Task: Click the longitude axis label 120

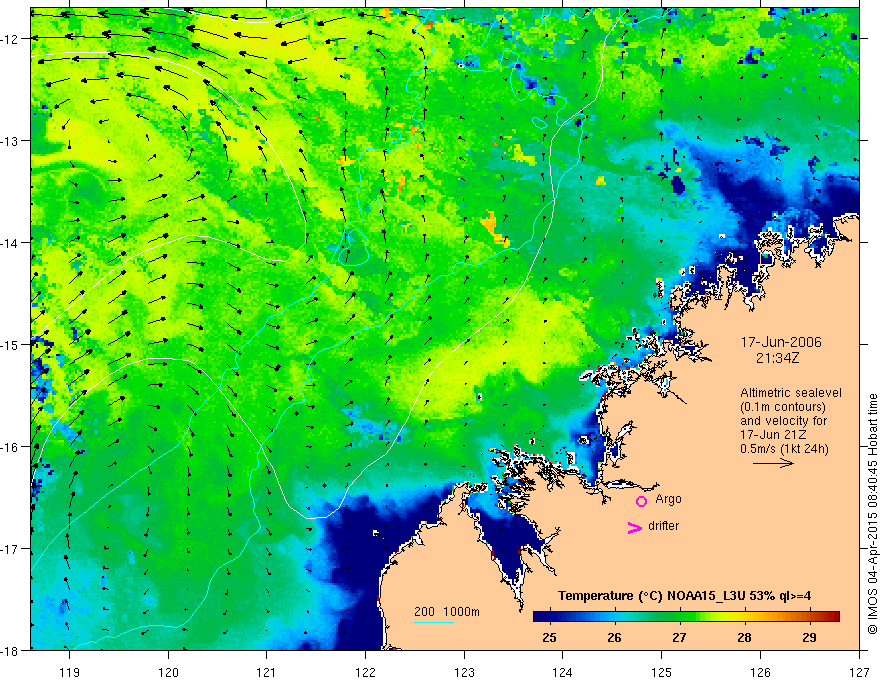Action: coord(168,672)
